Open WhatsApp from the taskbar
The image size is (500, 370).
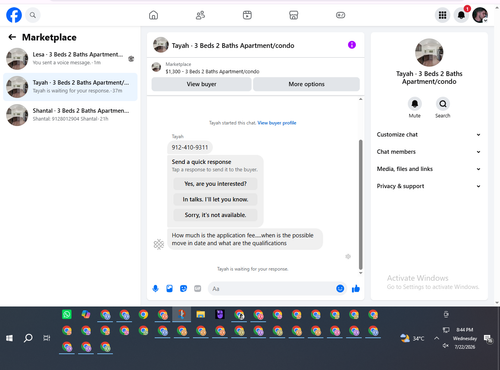click(67, 314)
